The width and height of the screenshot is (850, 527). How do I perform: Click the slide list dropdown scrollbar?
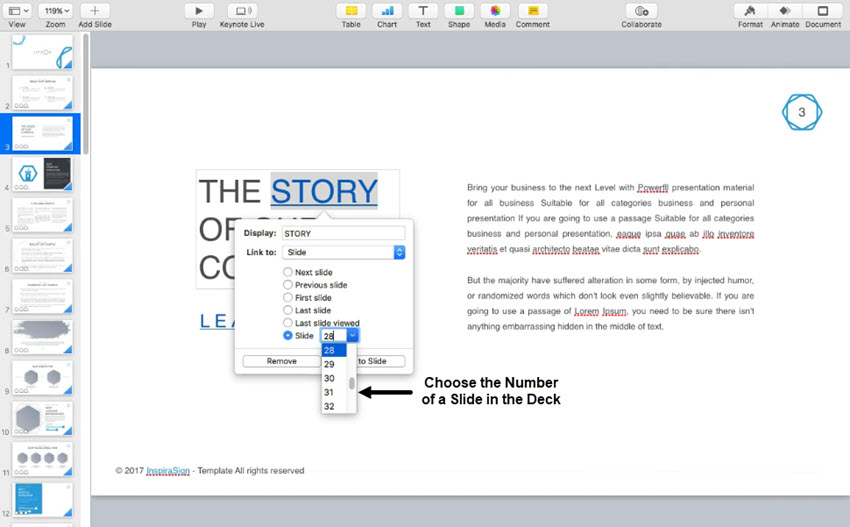click(x=352, y=383)
